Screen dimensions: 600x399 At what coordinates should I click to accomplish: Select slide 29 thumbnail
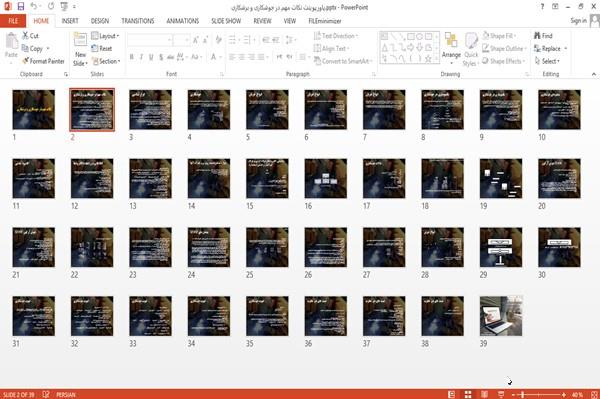tap(501, 247)
